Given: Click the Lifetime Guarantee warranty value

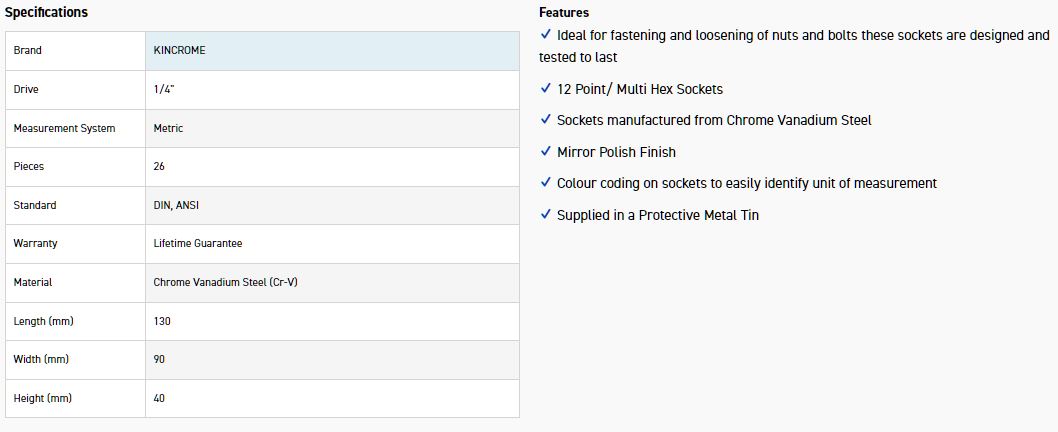Looking at the screenshot, I should [197, 243].
